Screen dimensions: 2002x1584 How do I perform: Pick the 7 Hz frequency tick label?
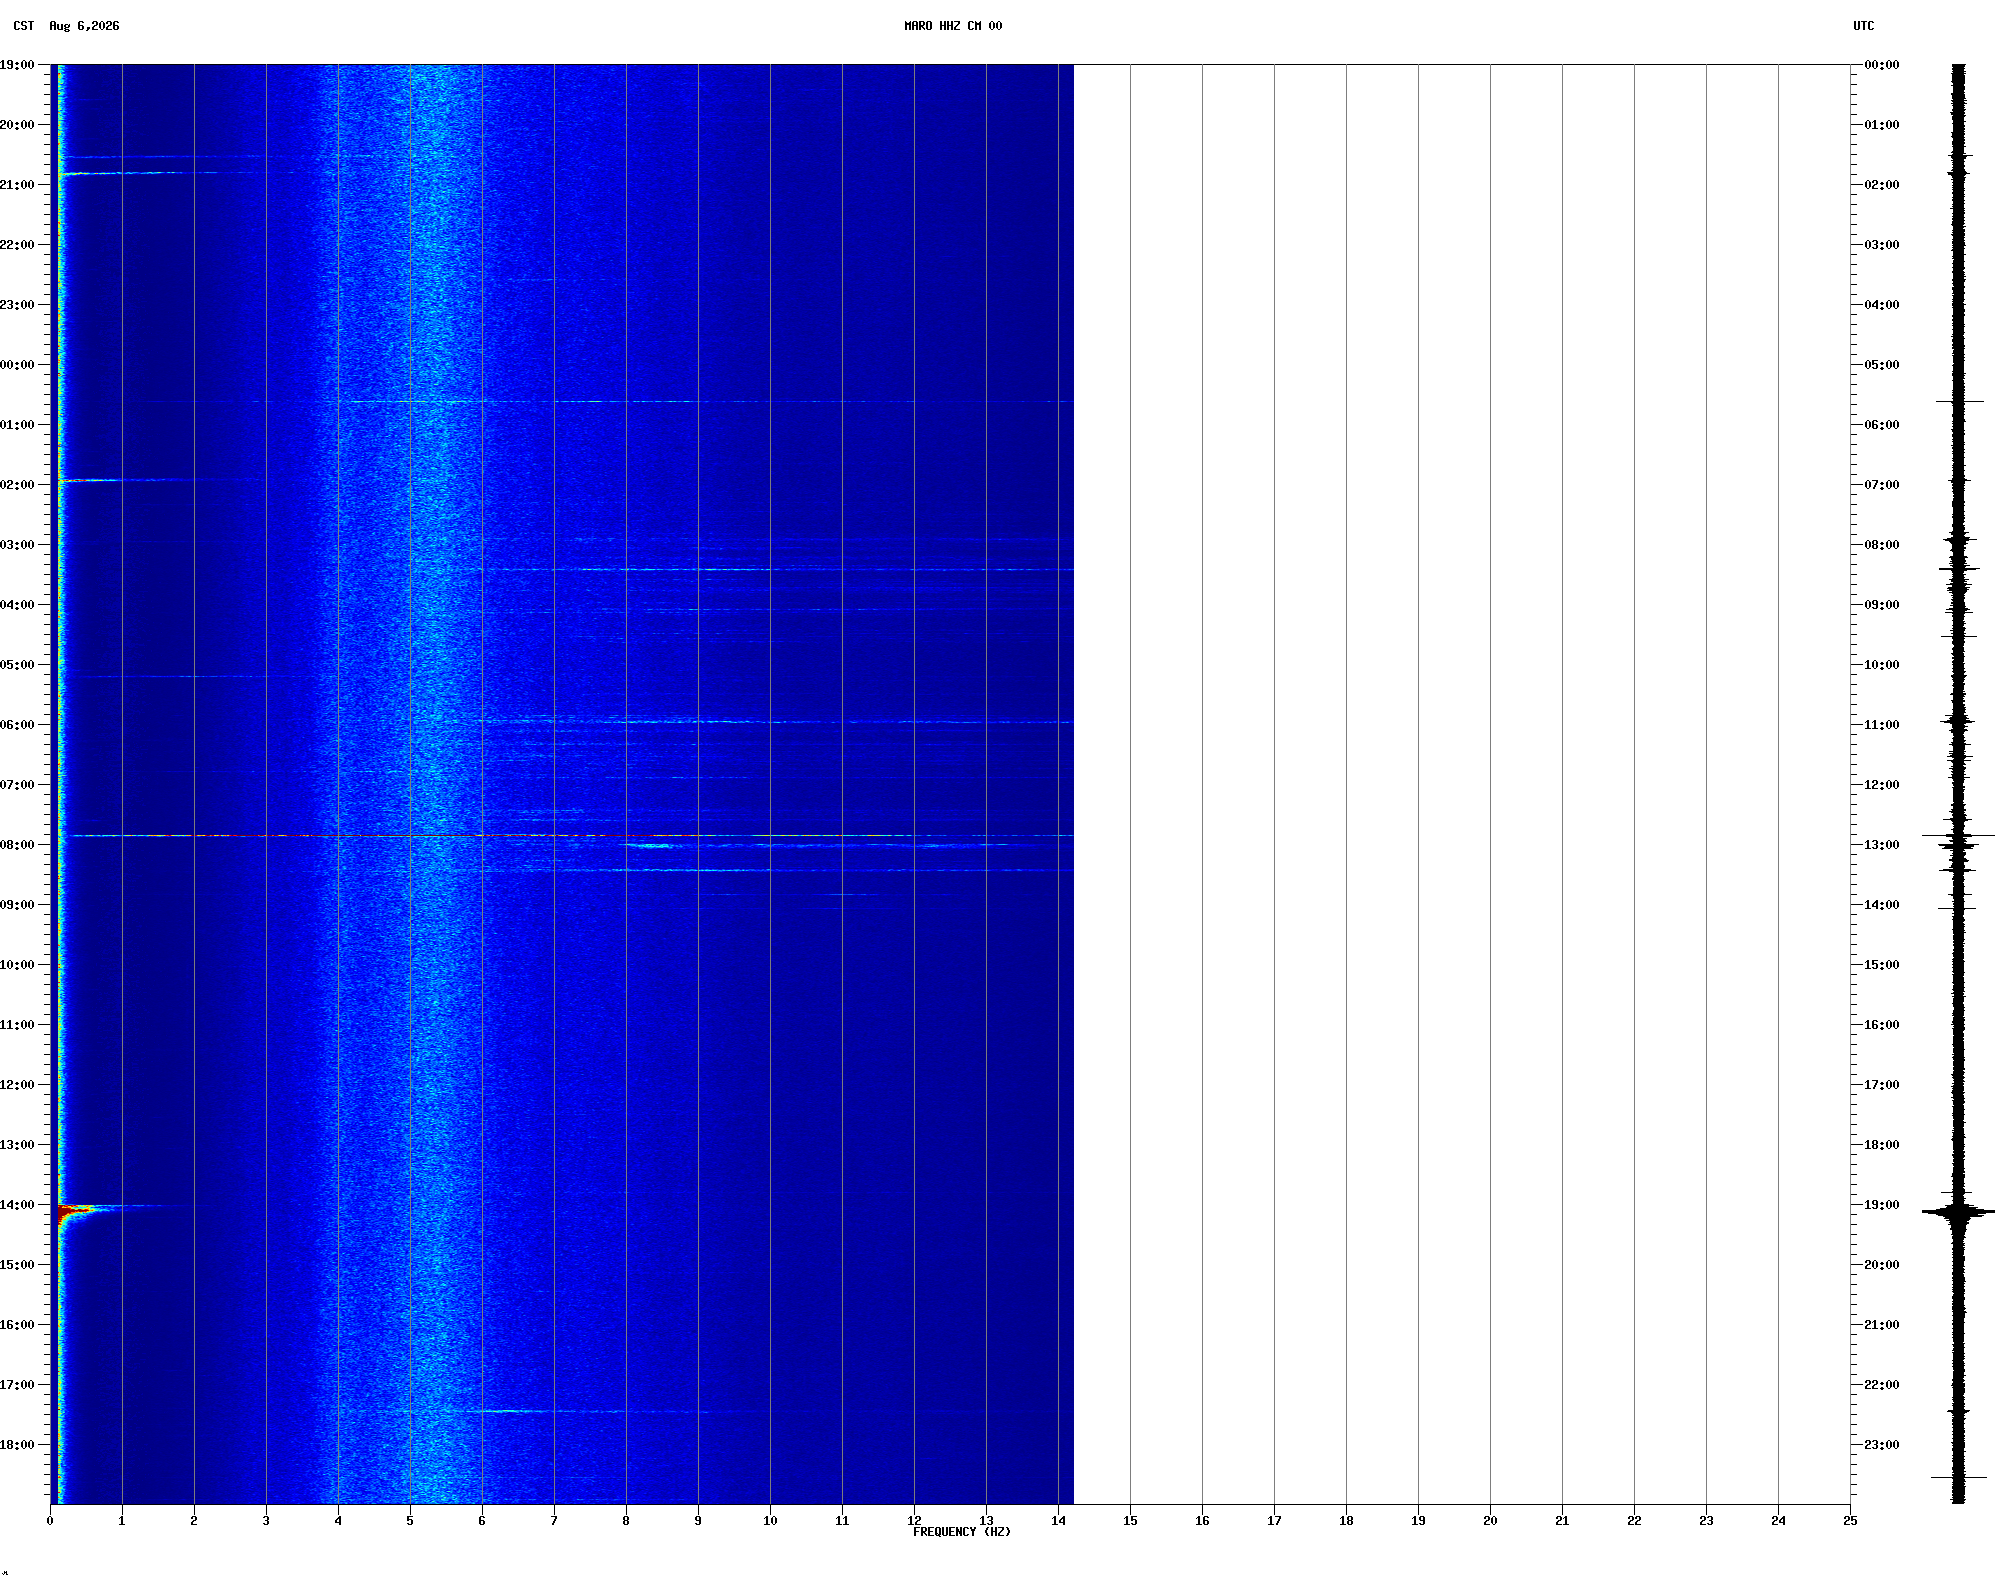554,1521
